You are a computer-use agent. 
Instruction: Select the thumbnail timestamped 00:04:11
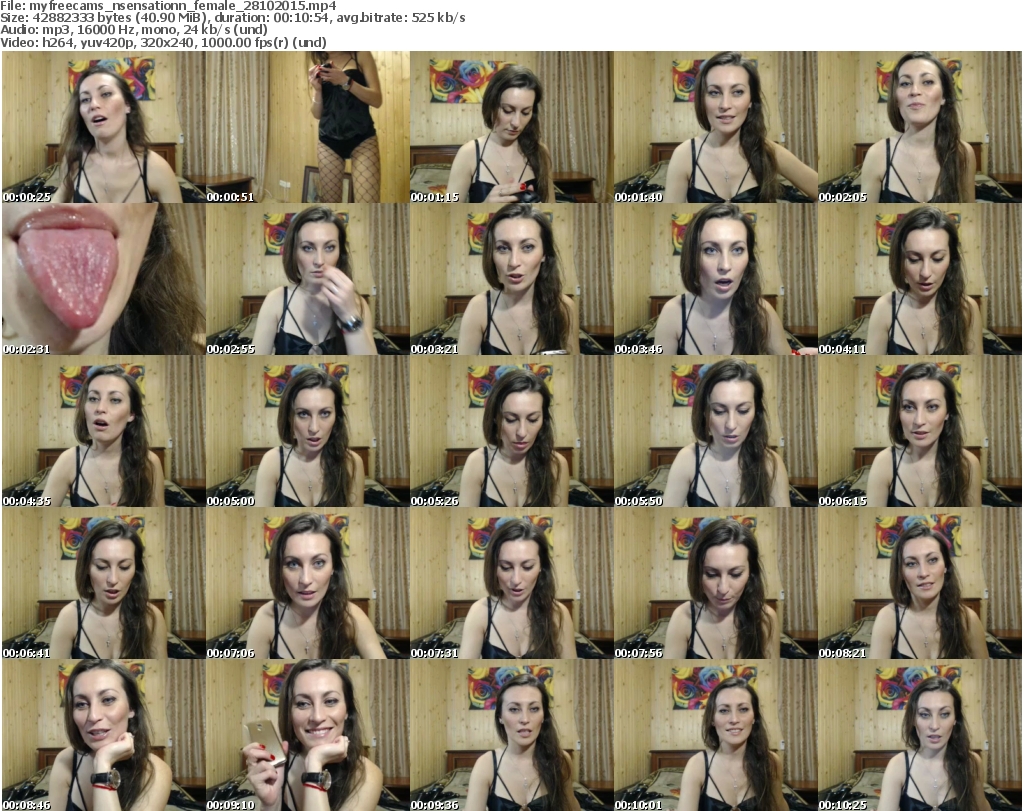tap(919, 279)
